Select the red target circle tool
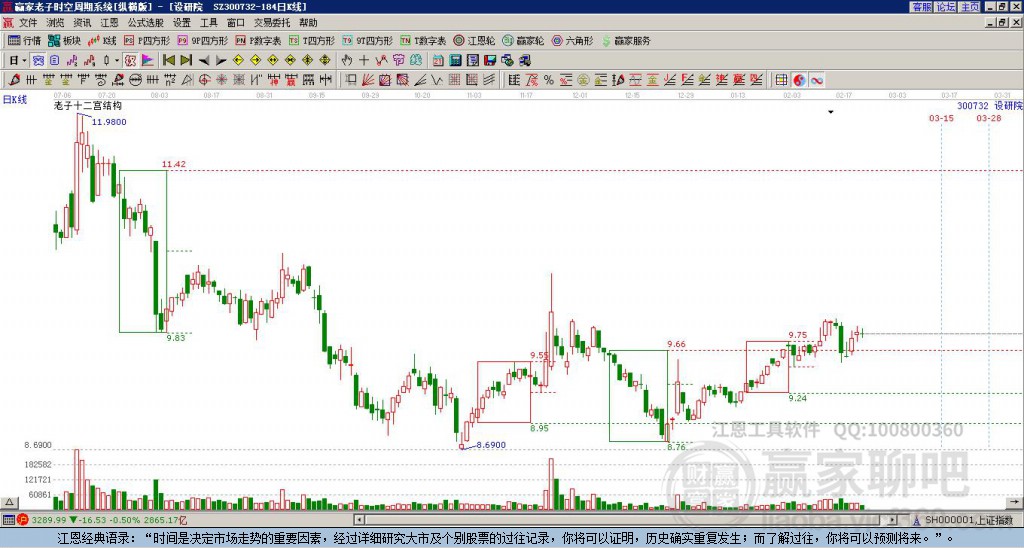 click(x=204, y=80)
